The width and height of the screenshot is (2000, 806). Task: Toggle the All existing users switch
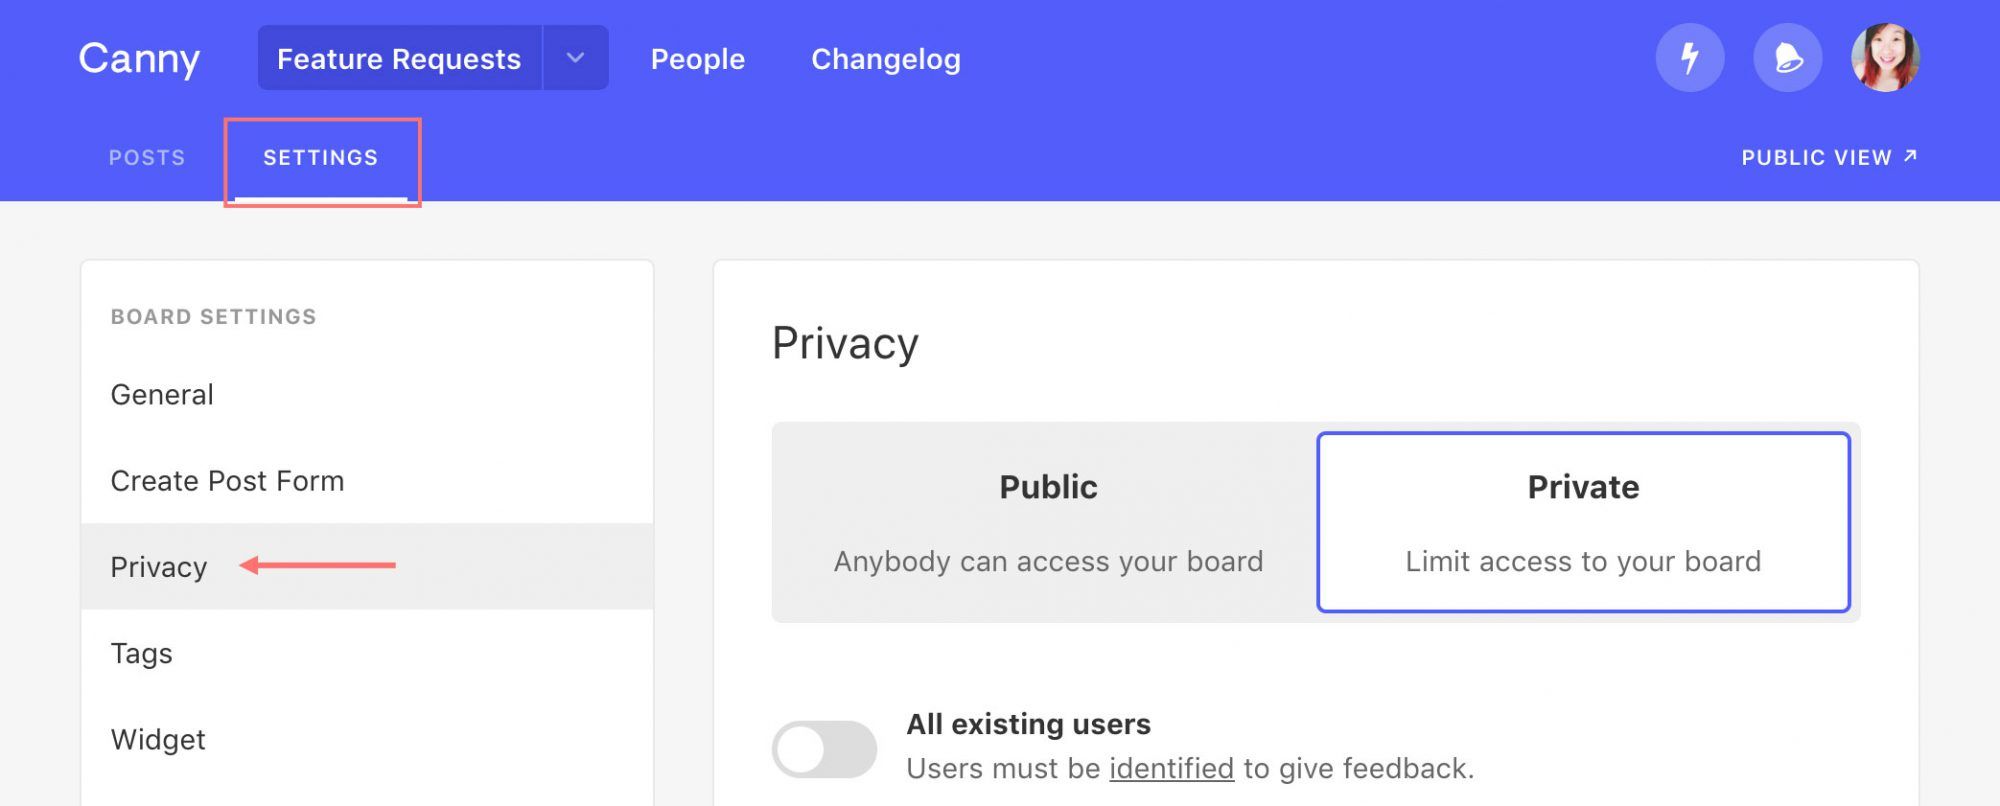coord(824,749)
